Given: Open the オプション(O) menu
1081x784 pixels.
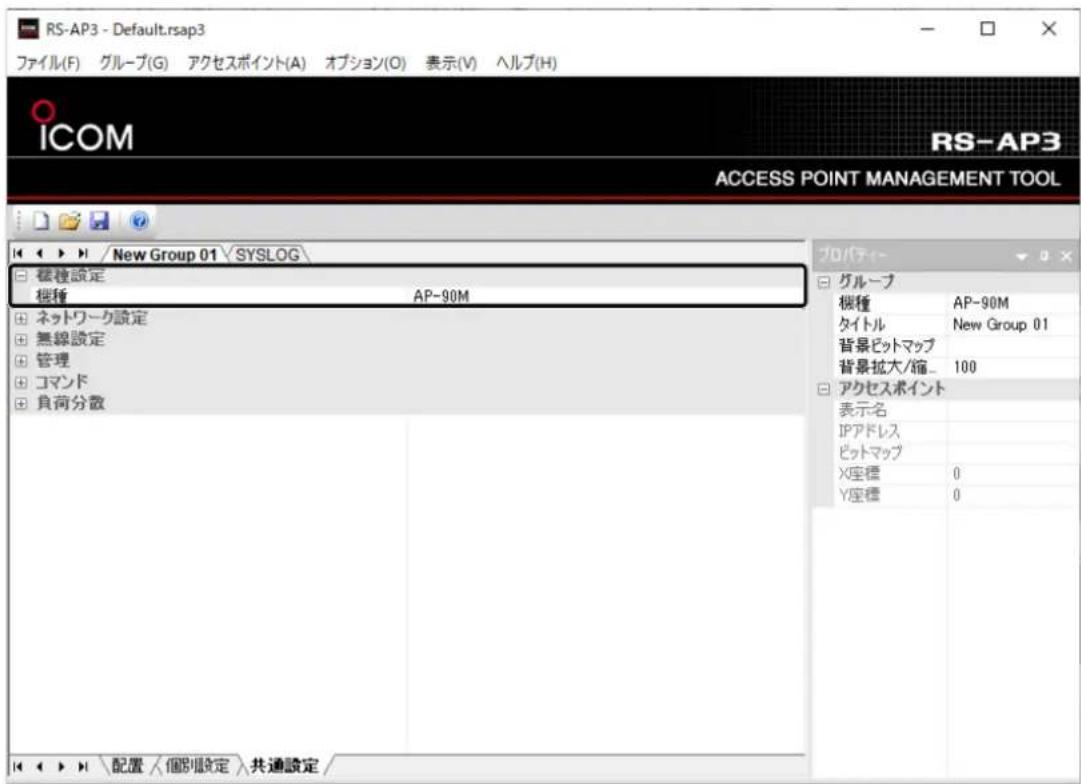Looking at the screenshot, I should pos(365,63).
